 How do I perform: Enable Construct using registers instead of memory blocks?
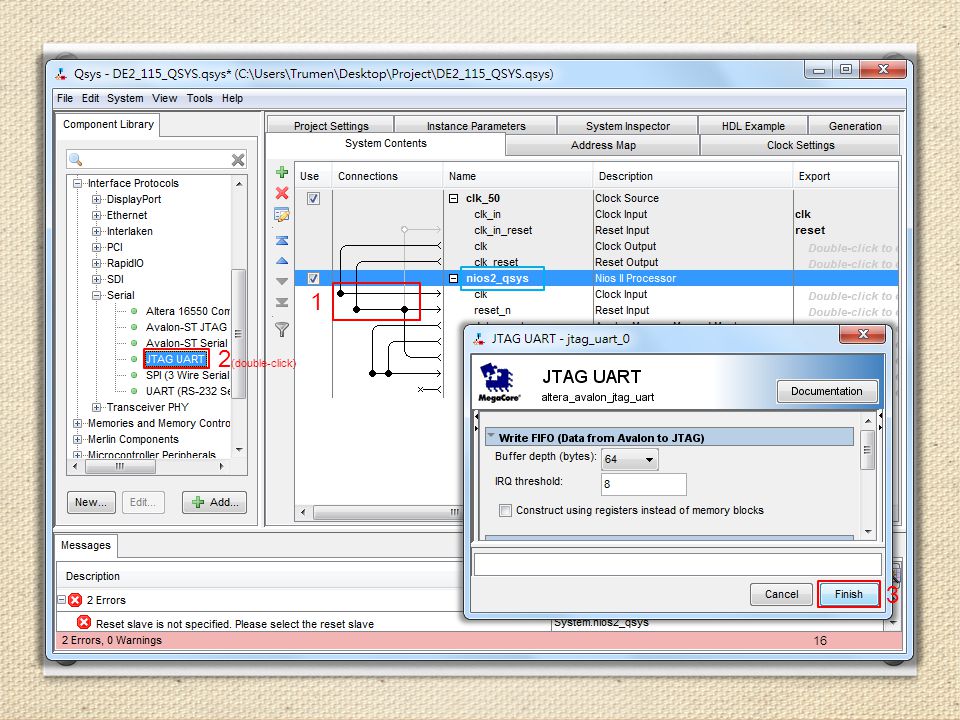[x=505, y=511]
